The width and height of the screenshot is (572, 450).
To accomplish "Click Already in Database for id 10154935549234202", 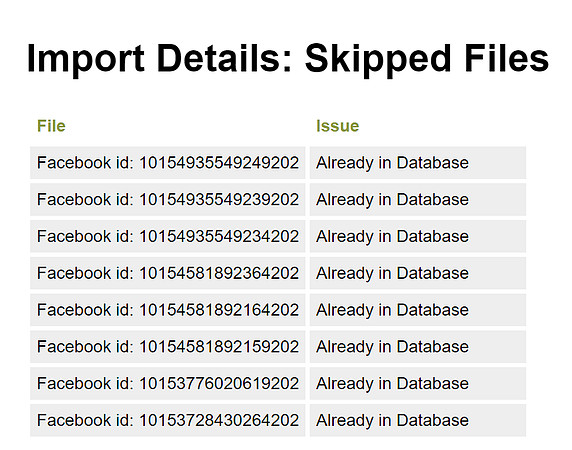I will click(x=418, y=236).
